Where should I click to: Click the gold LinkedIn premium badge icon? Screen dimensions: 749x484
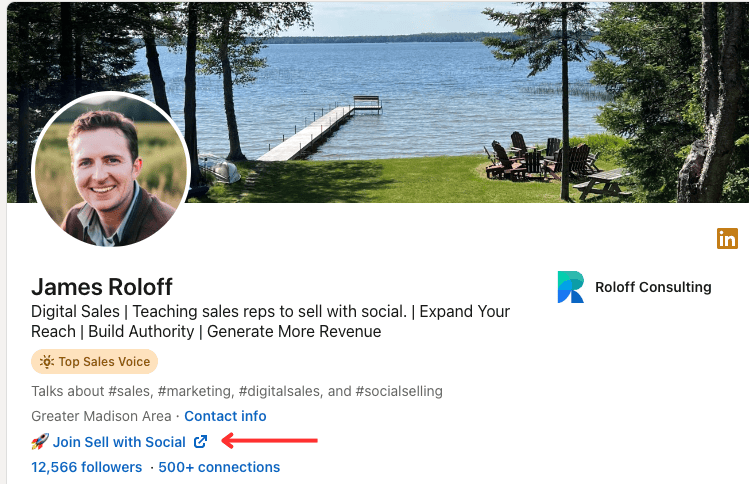(727, 239)
